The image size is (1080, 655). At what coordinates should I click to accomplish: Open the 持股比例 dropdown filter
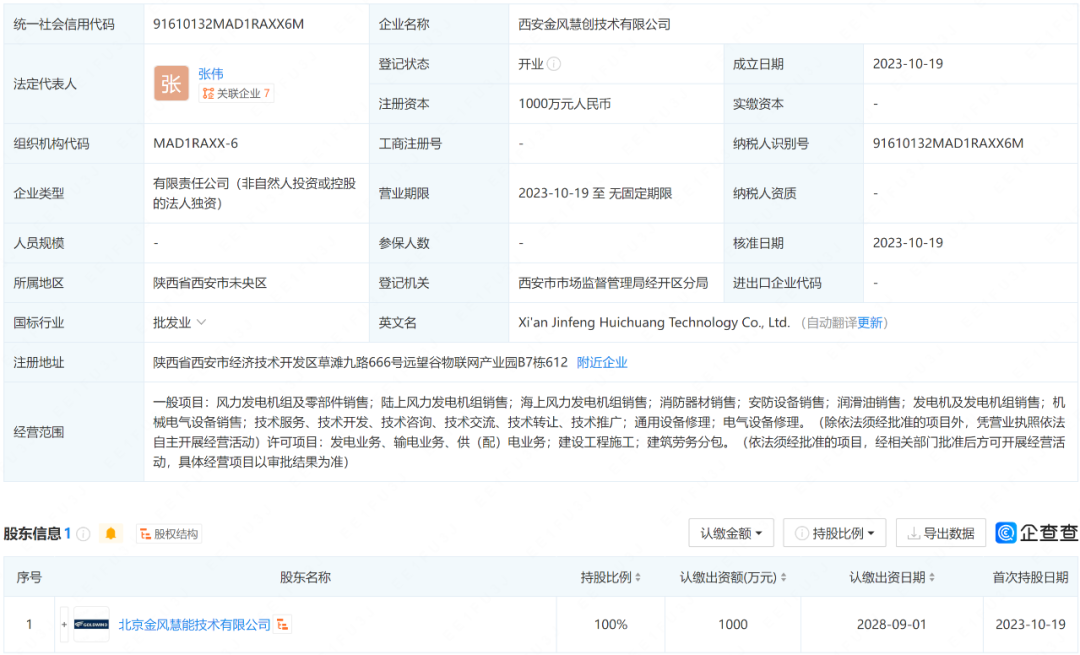[834, 533]
